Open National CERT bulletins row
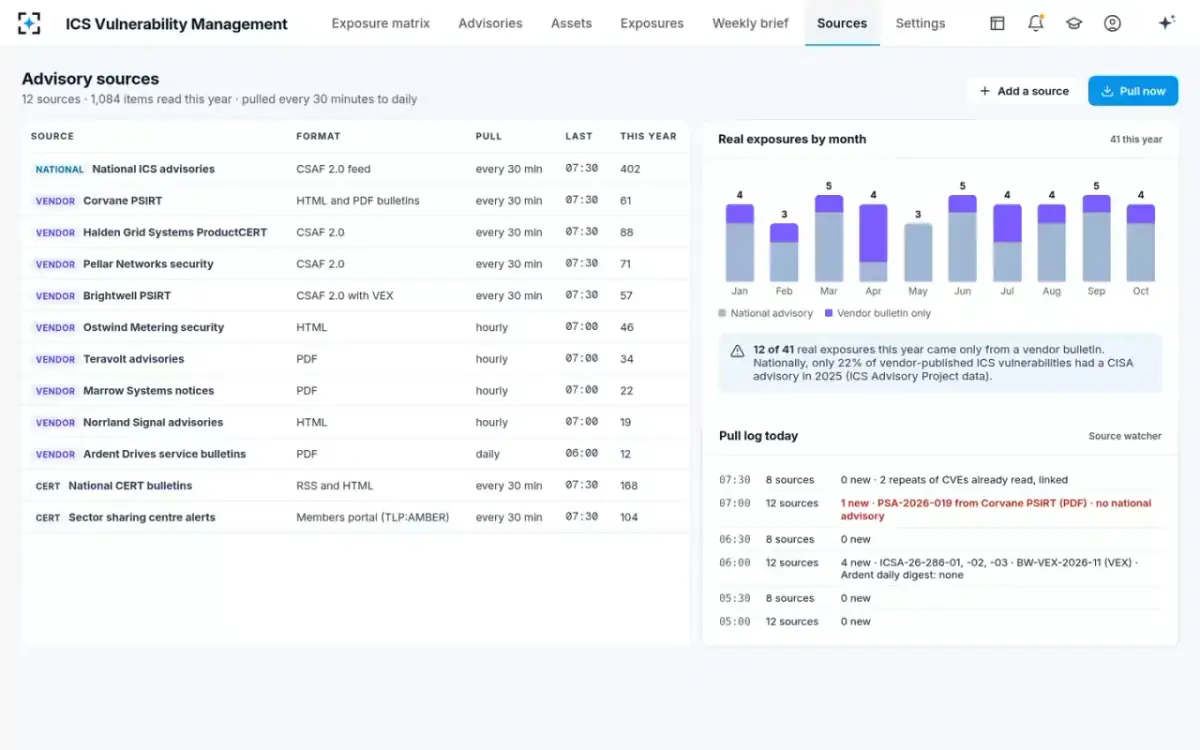The height and width of the screenshot is (750, 1200). coord(356,486)
